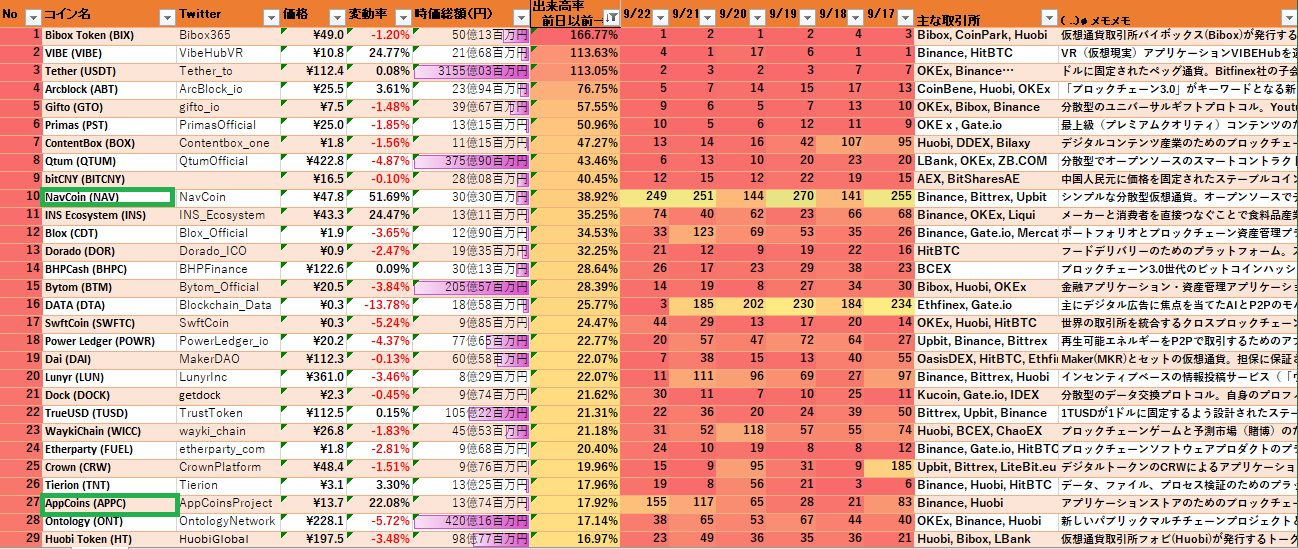Open the コイン名 column filter dropdown
Image resolution: width=1298 pixels, height=549 pixels.
165,17
